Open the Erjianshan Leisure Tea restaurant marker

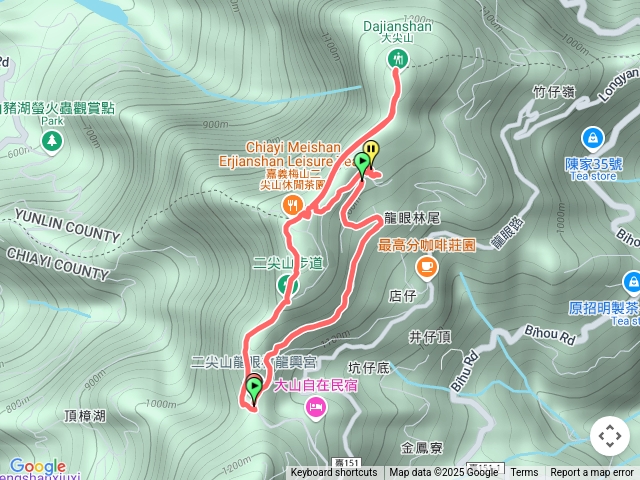coord(292,205)
